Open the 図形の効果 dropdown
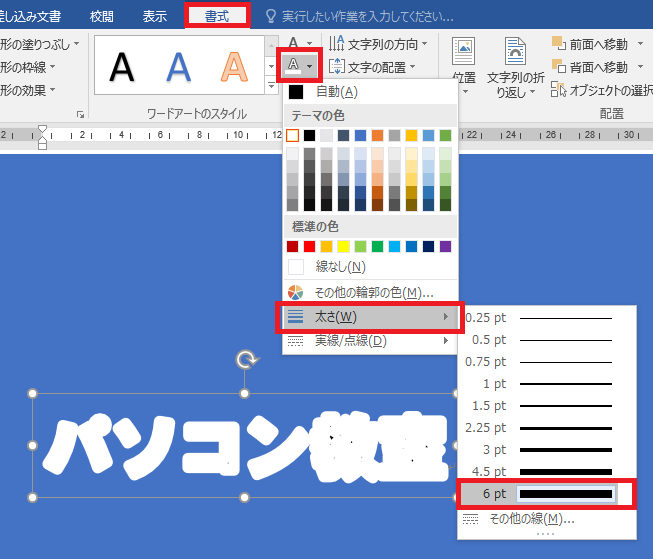653x559 pixels. pyautogui.click(x=27, y=90)
